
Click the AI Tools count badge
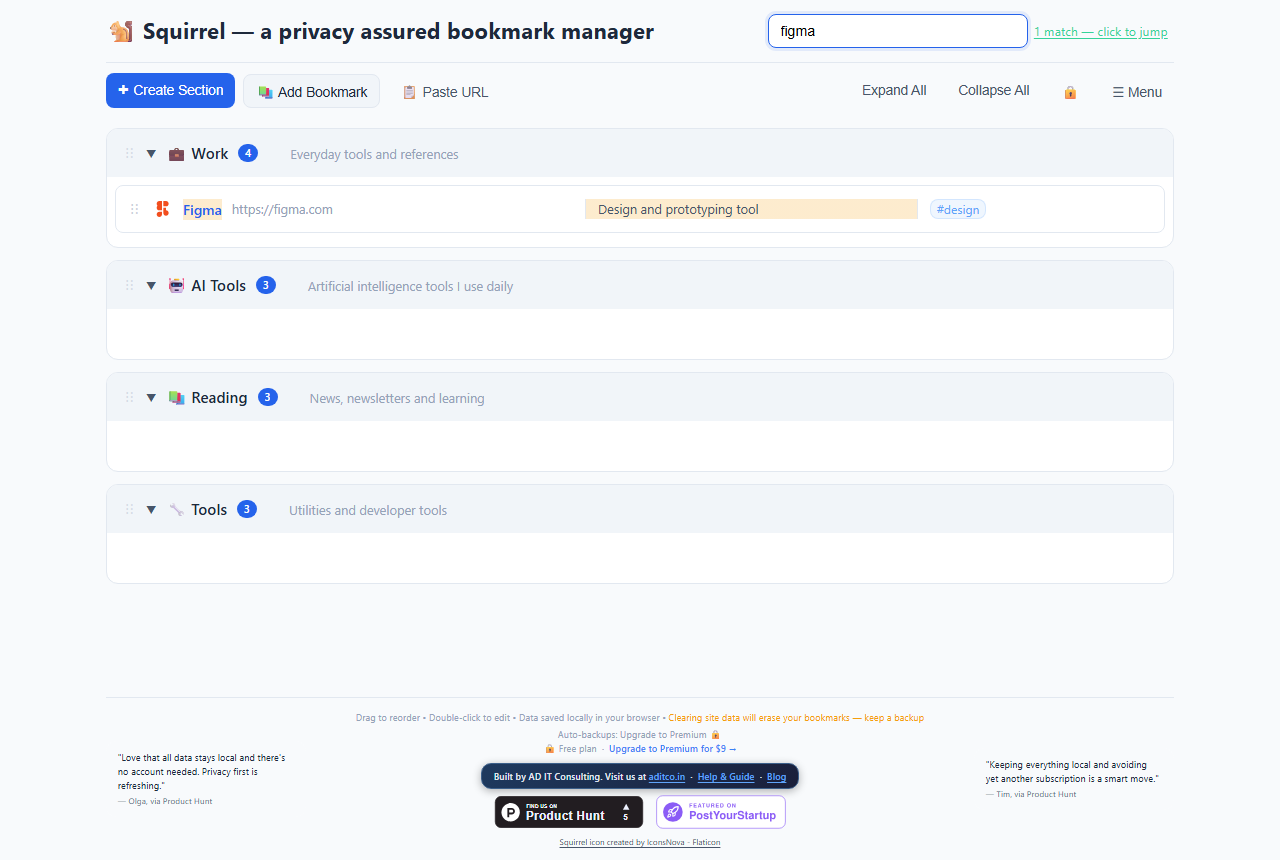(x=265, y=285)
